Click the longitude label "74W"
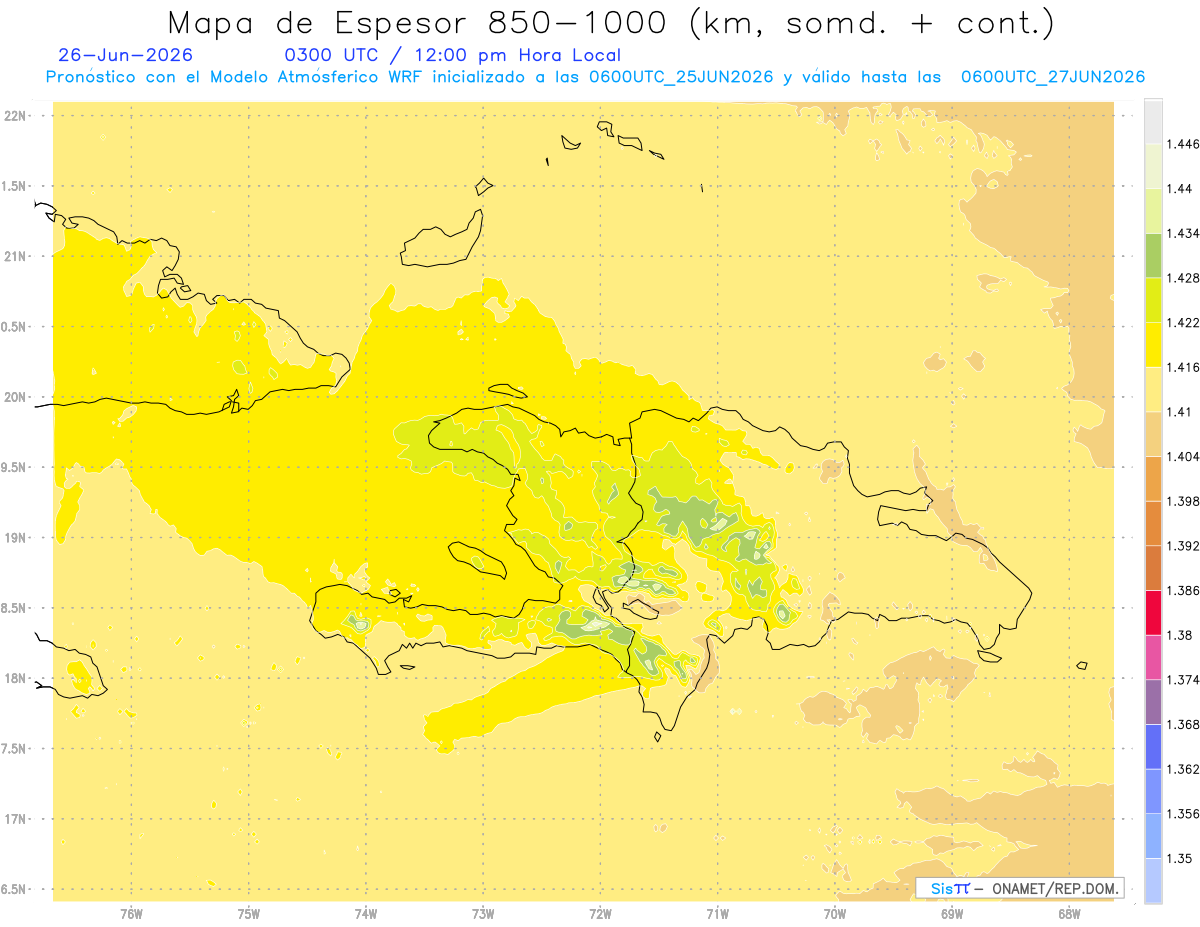The height and width of the screenshot is (927, 1200). pos(366,914)
